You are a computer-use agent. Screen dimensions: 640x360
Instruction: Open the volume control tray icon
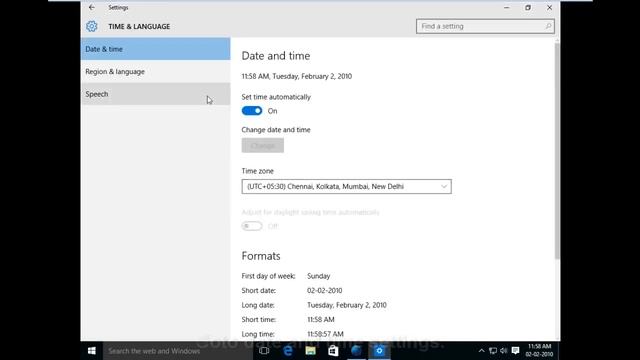point(504,351)
